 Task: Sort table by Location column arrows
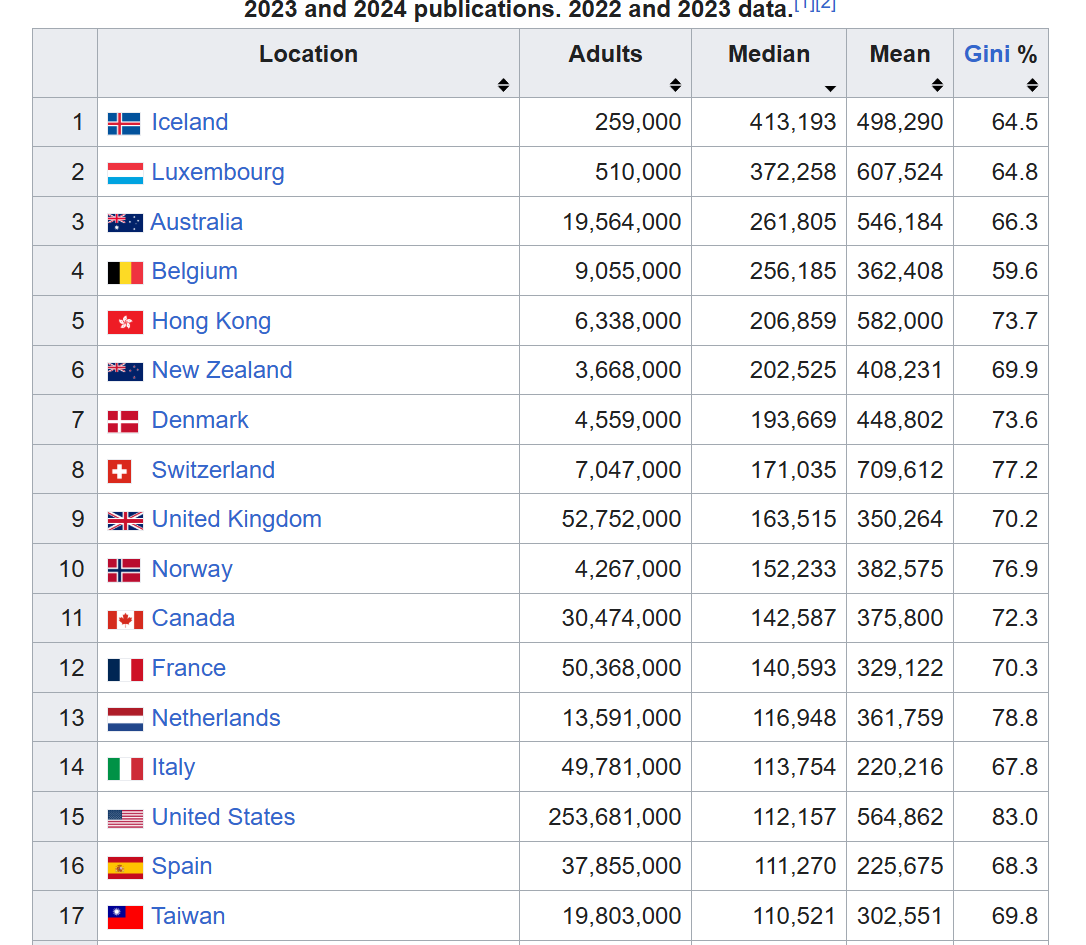pyautogui.click(x=504, y=85)
